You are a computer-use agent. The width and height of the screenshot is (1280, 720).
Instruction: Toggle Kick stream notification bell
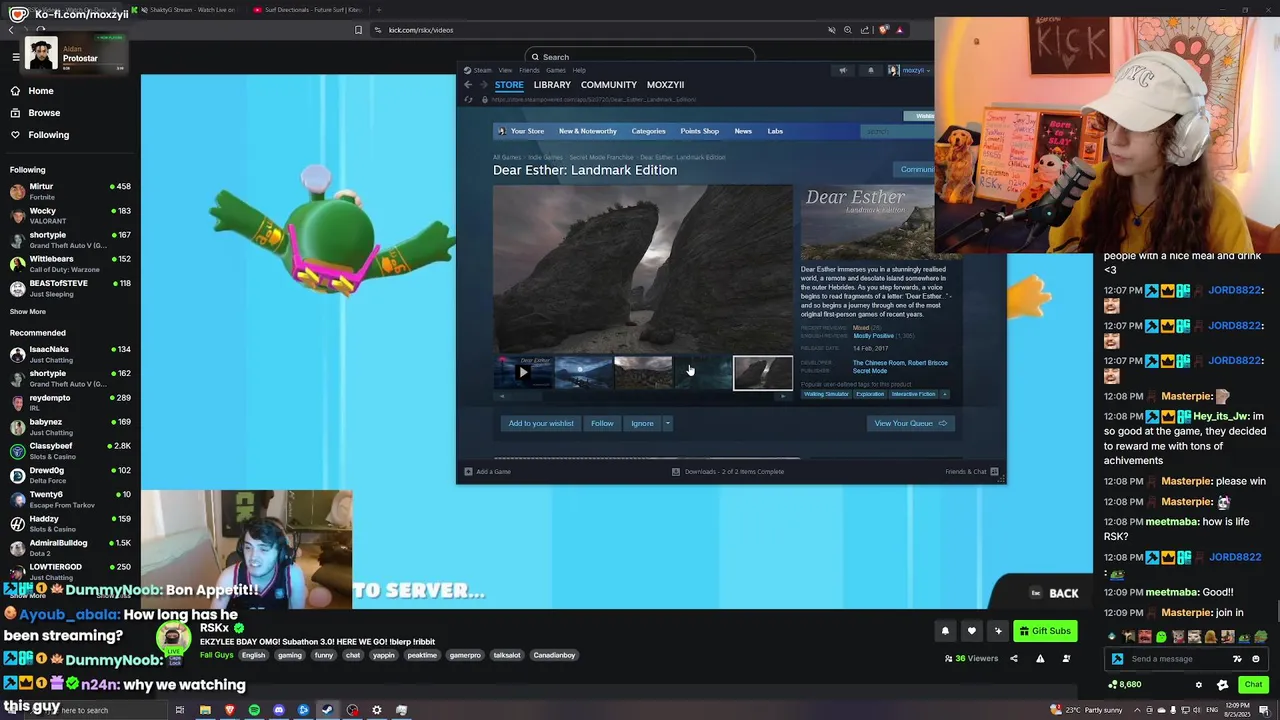(x=945, y=631)
